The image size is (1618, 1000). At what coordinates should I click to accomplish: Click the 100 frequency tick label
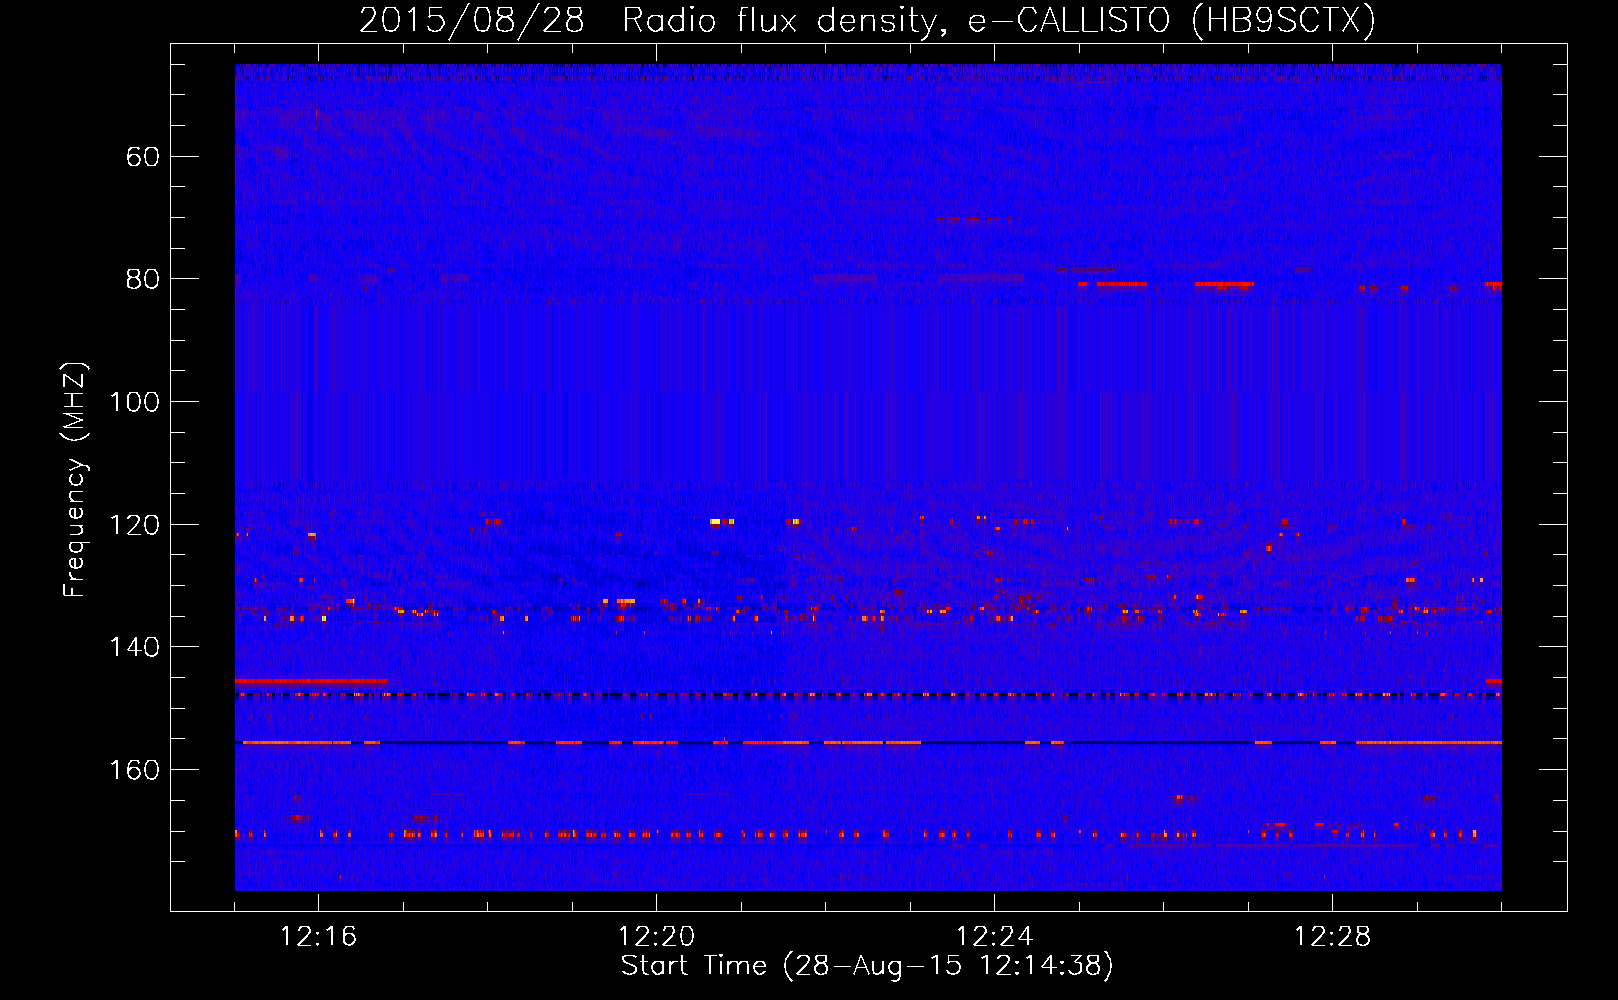coord(134,402)
